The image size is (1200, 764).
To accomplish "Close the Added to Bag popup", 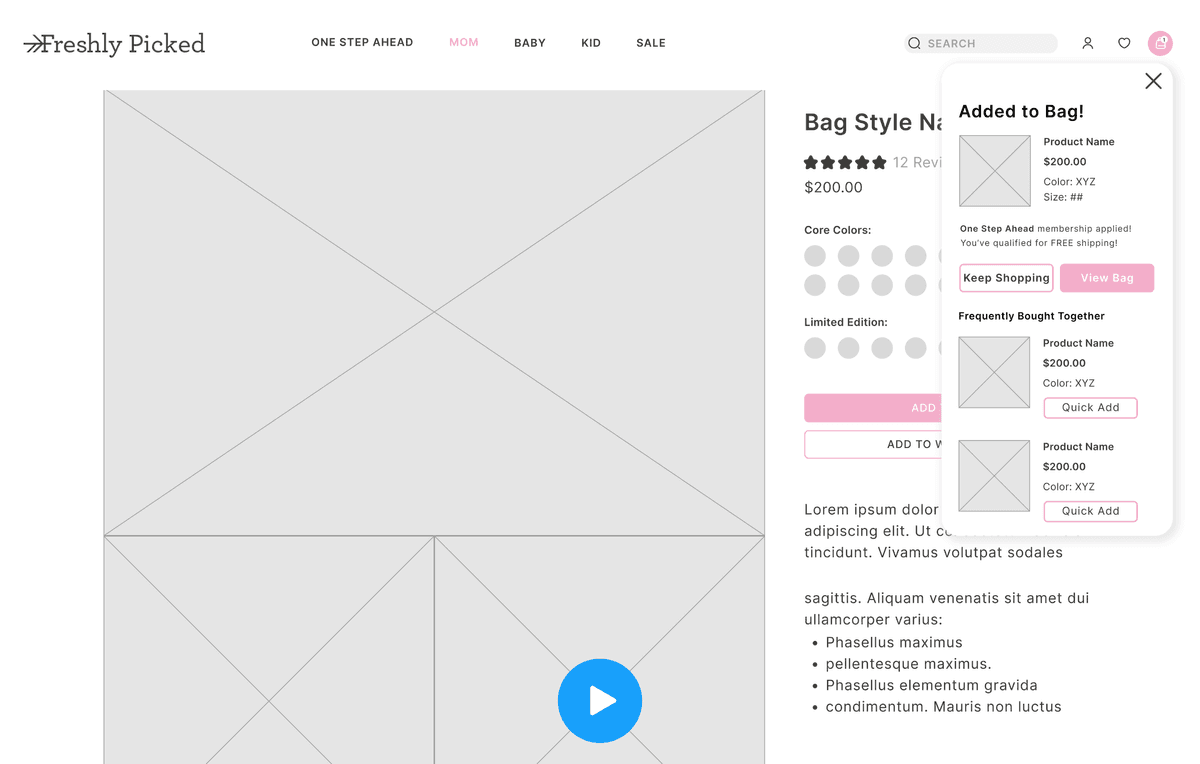I will tap(1153, 81).
